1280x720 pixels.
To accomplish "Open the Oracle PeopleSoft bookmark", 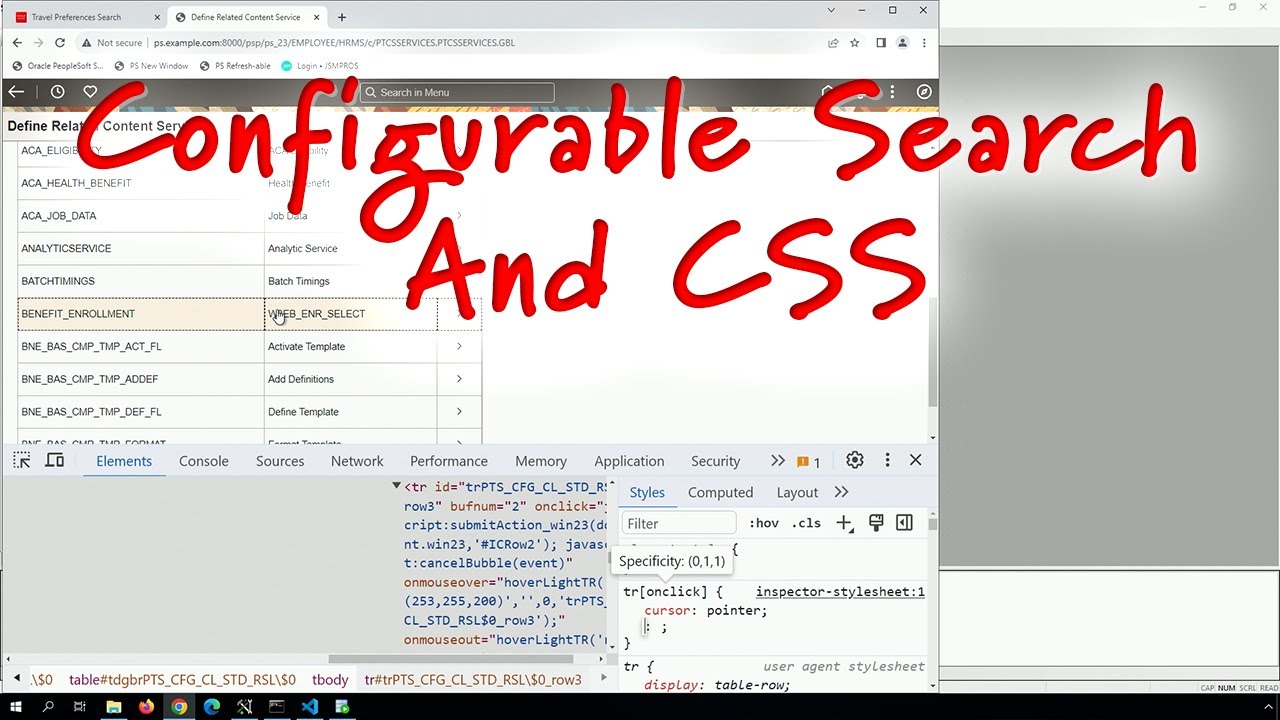I will click(58, 66).
